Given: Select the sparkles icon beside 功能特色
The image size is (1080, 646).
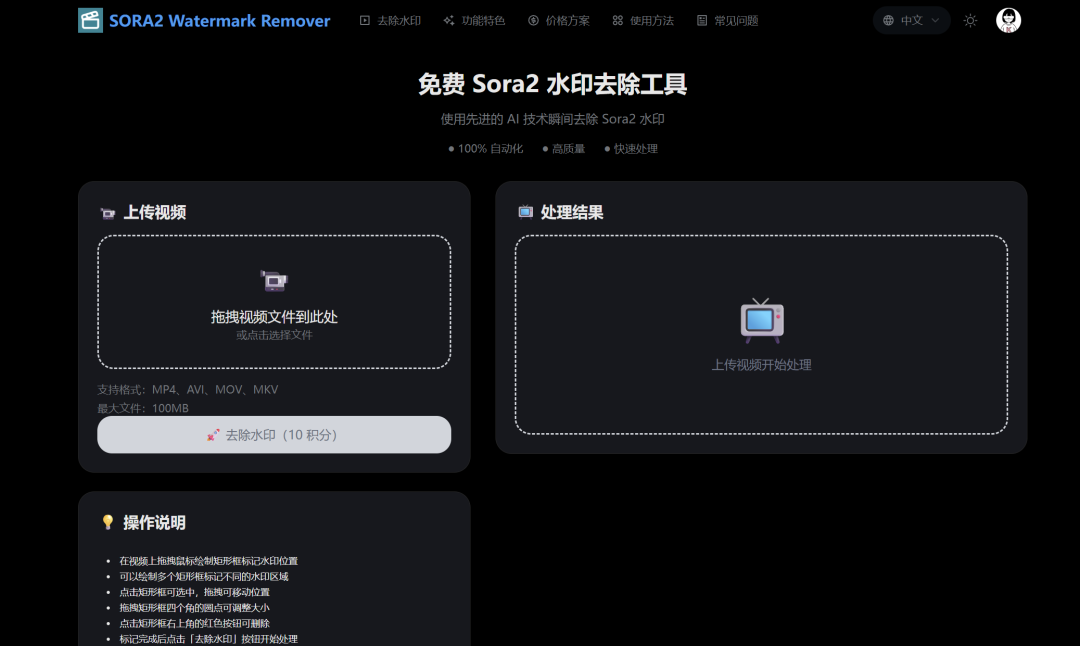Looking at the screenshot, I should click(448, 20).
